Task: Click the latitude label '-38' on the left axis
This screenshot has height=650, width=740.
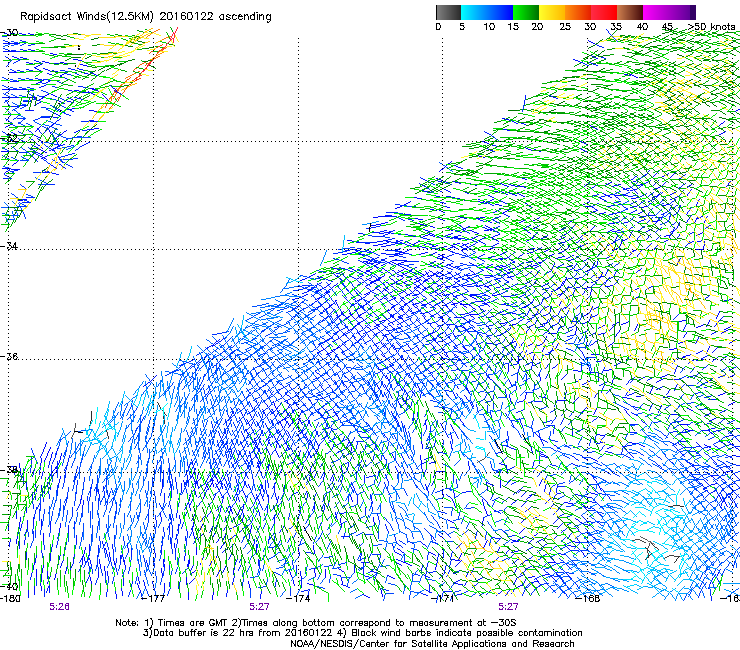Action: click(x=10, y=470)
